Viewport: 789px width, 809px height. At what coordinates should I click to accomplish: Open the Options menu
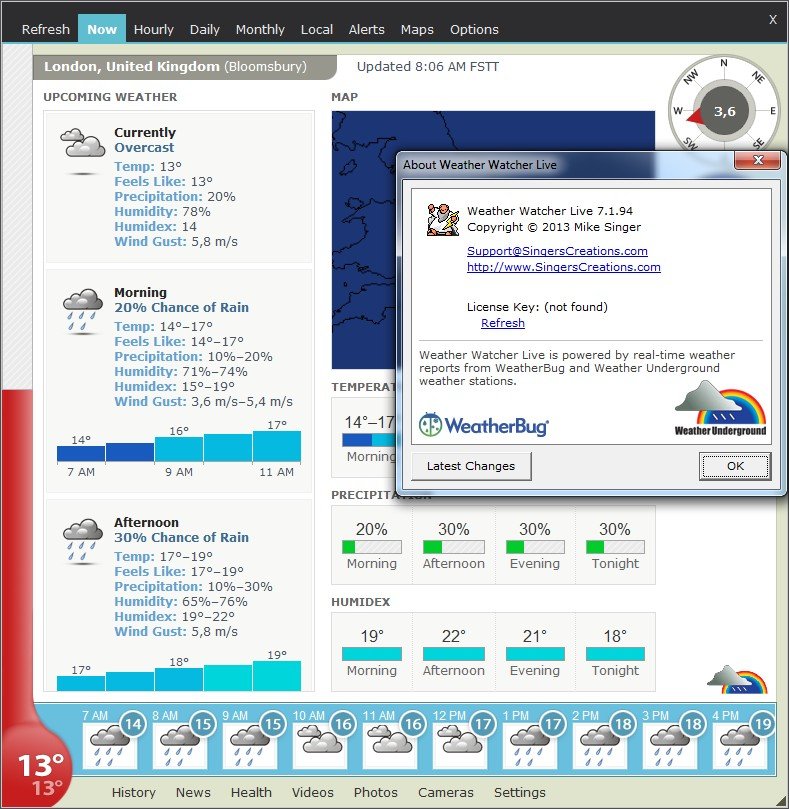click(x=474, y=29)
